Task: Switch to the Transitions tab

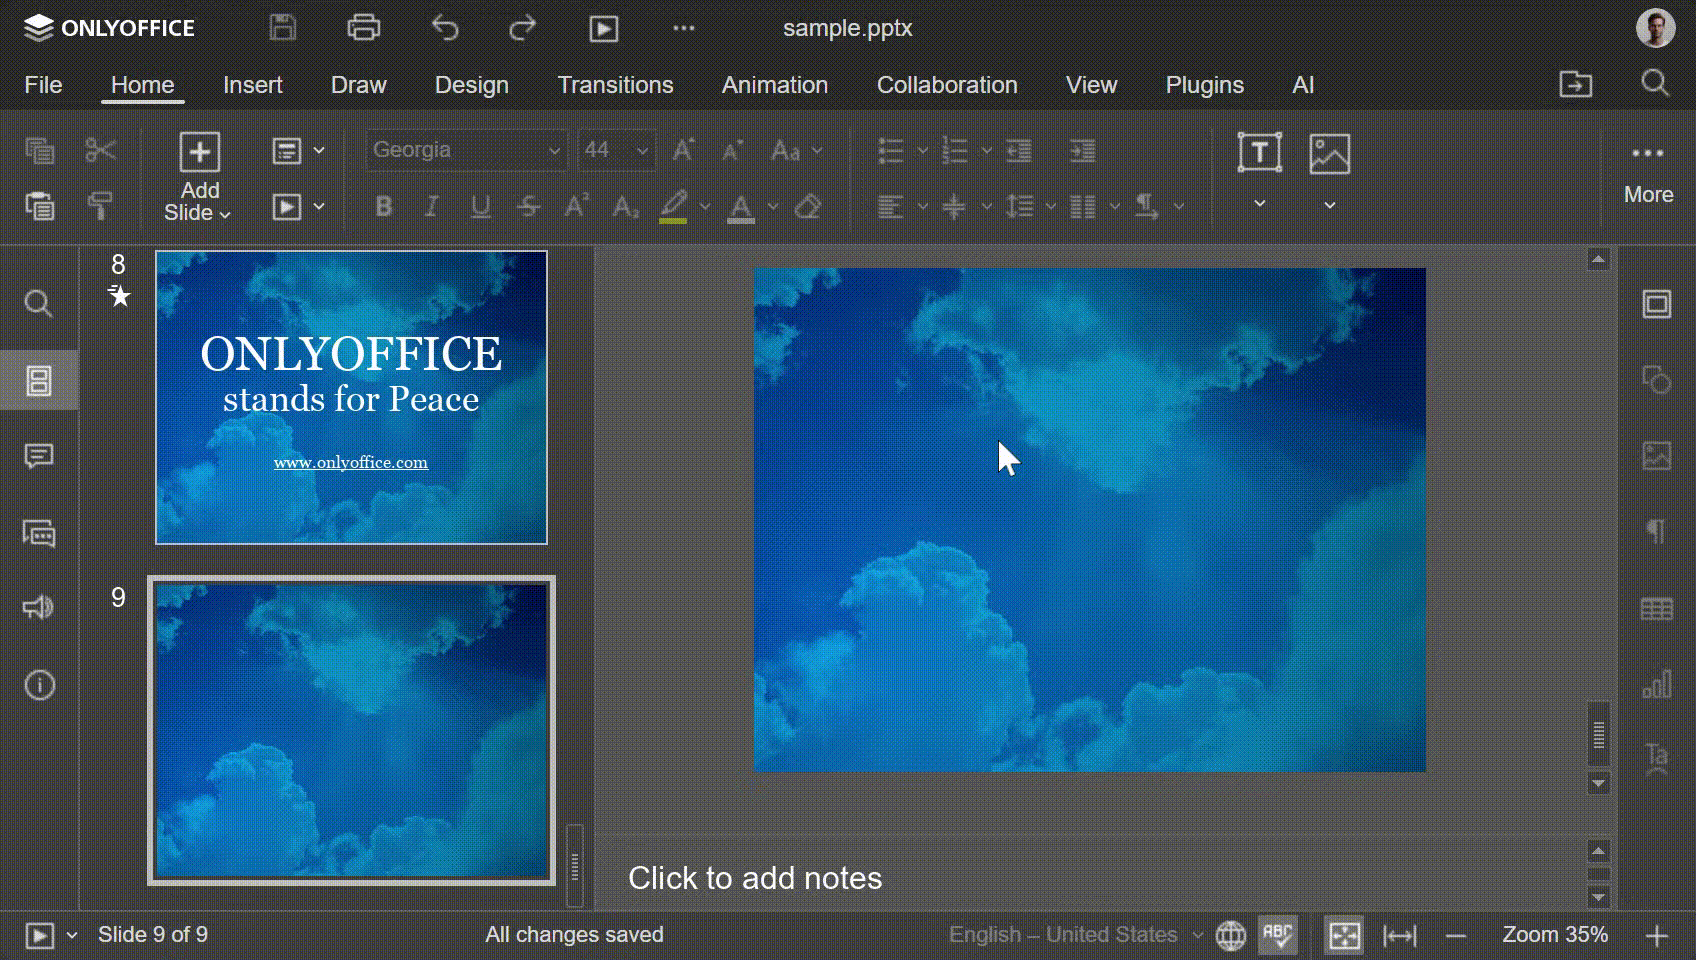Action: (x=616, y=85)
